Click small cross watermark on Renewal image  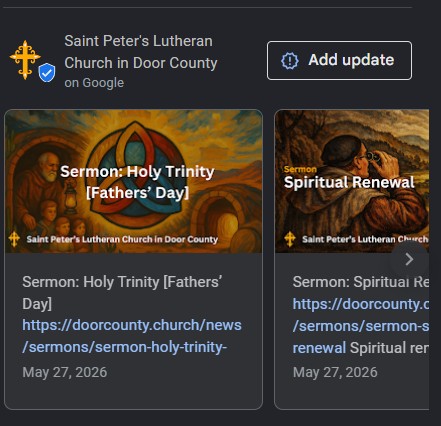point(290,239)
